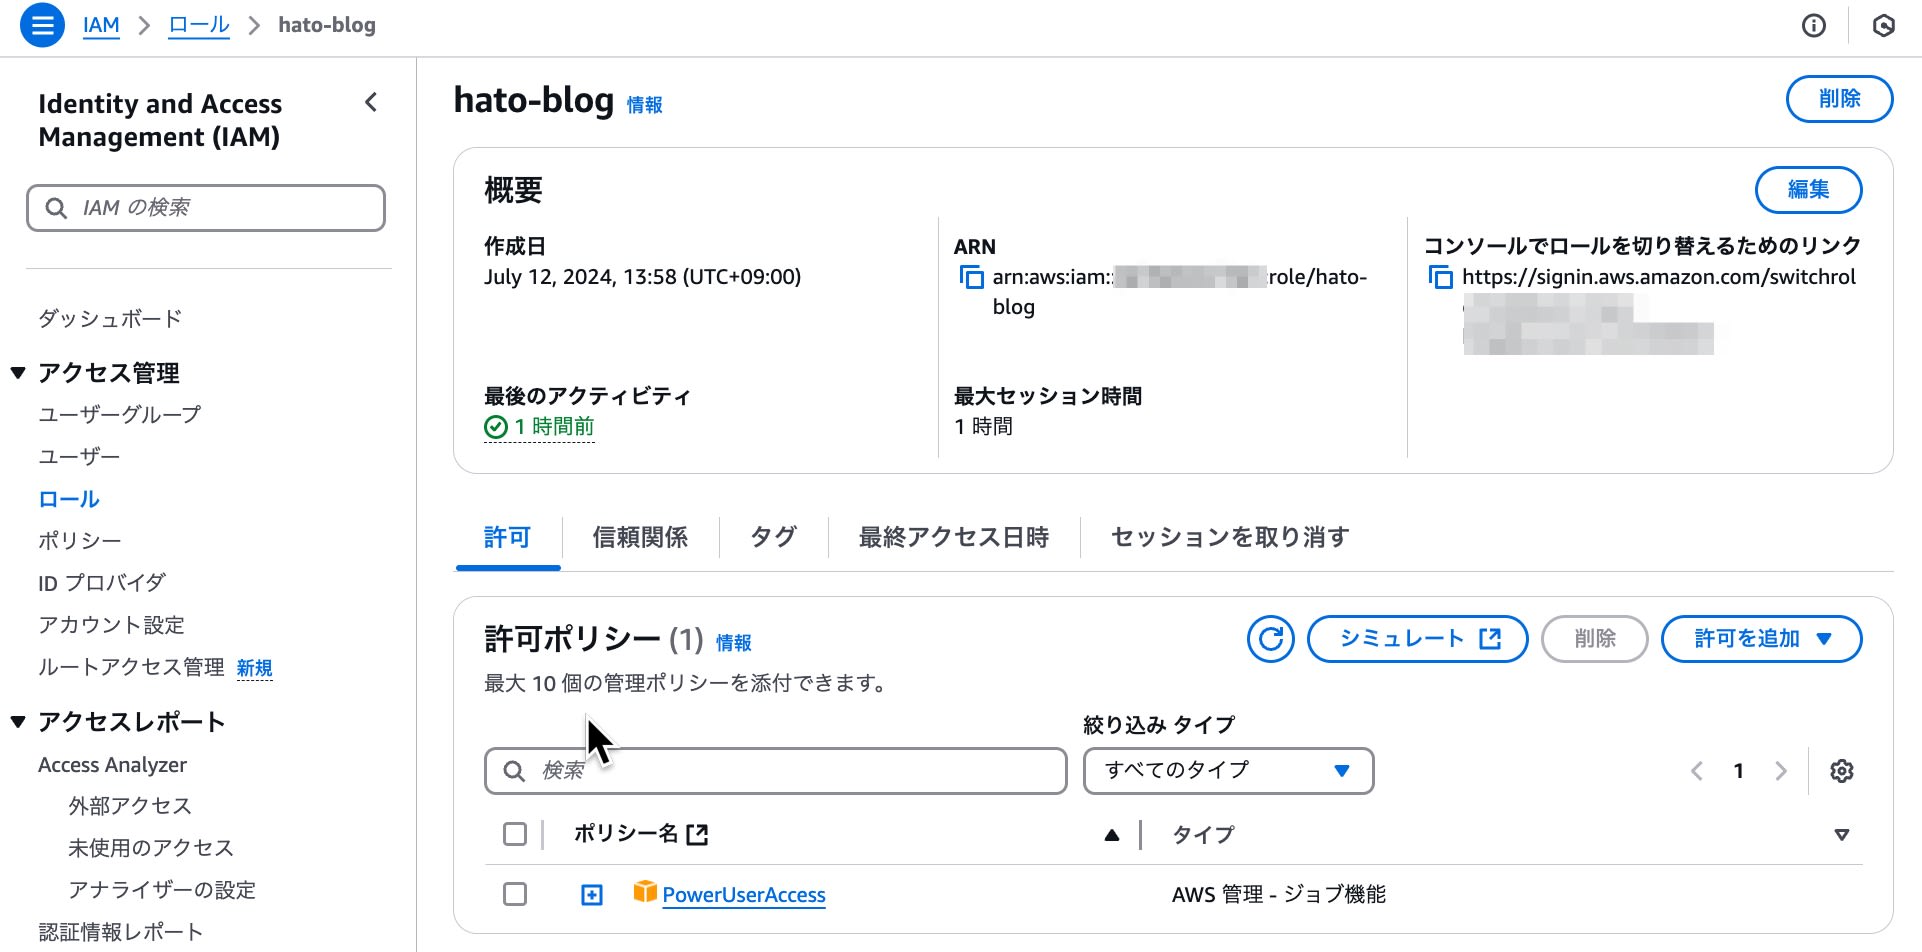Viewport: 1922px width, 952px height.
Task: Open 外部アクセス in sidebar
Action: pos(130,806)
